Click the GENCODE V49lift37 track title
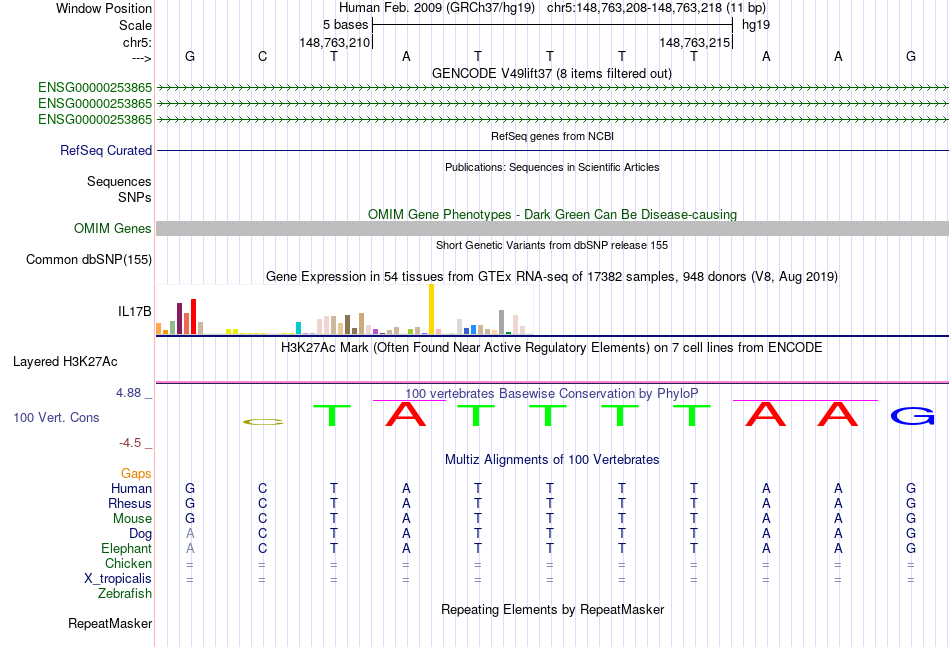Screen dimensions: 950x647 (552, 73)
